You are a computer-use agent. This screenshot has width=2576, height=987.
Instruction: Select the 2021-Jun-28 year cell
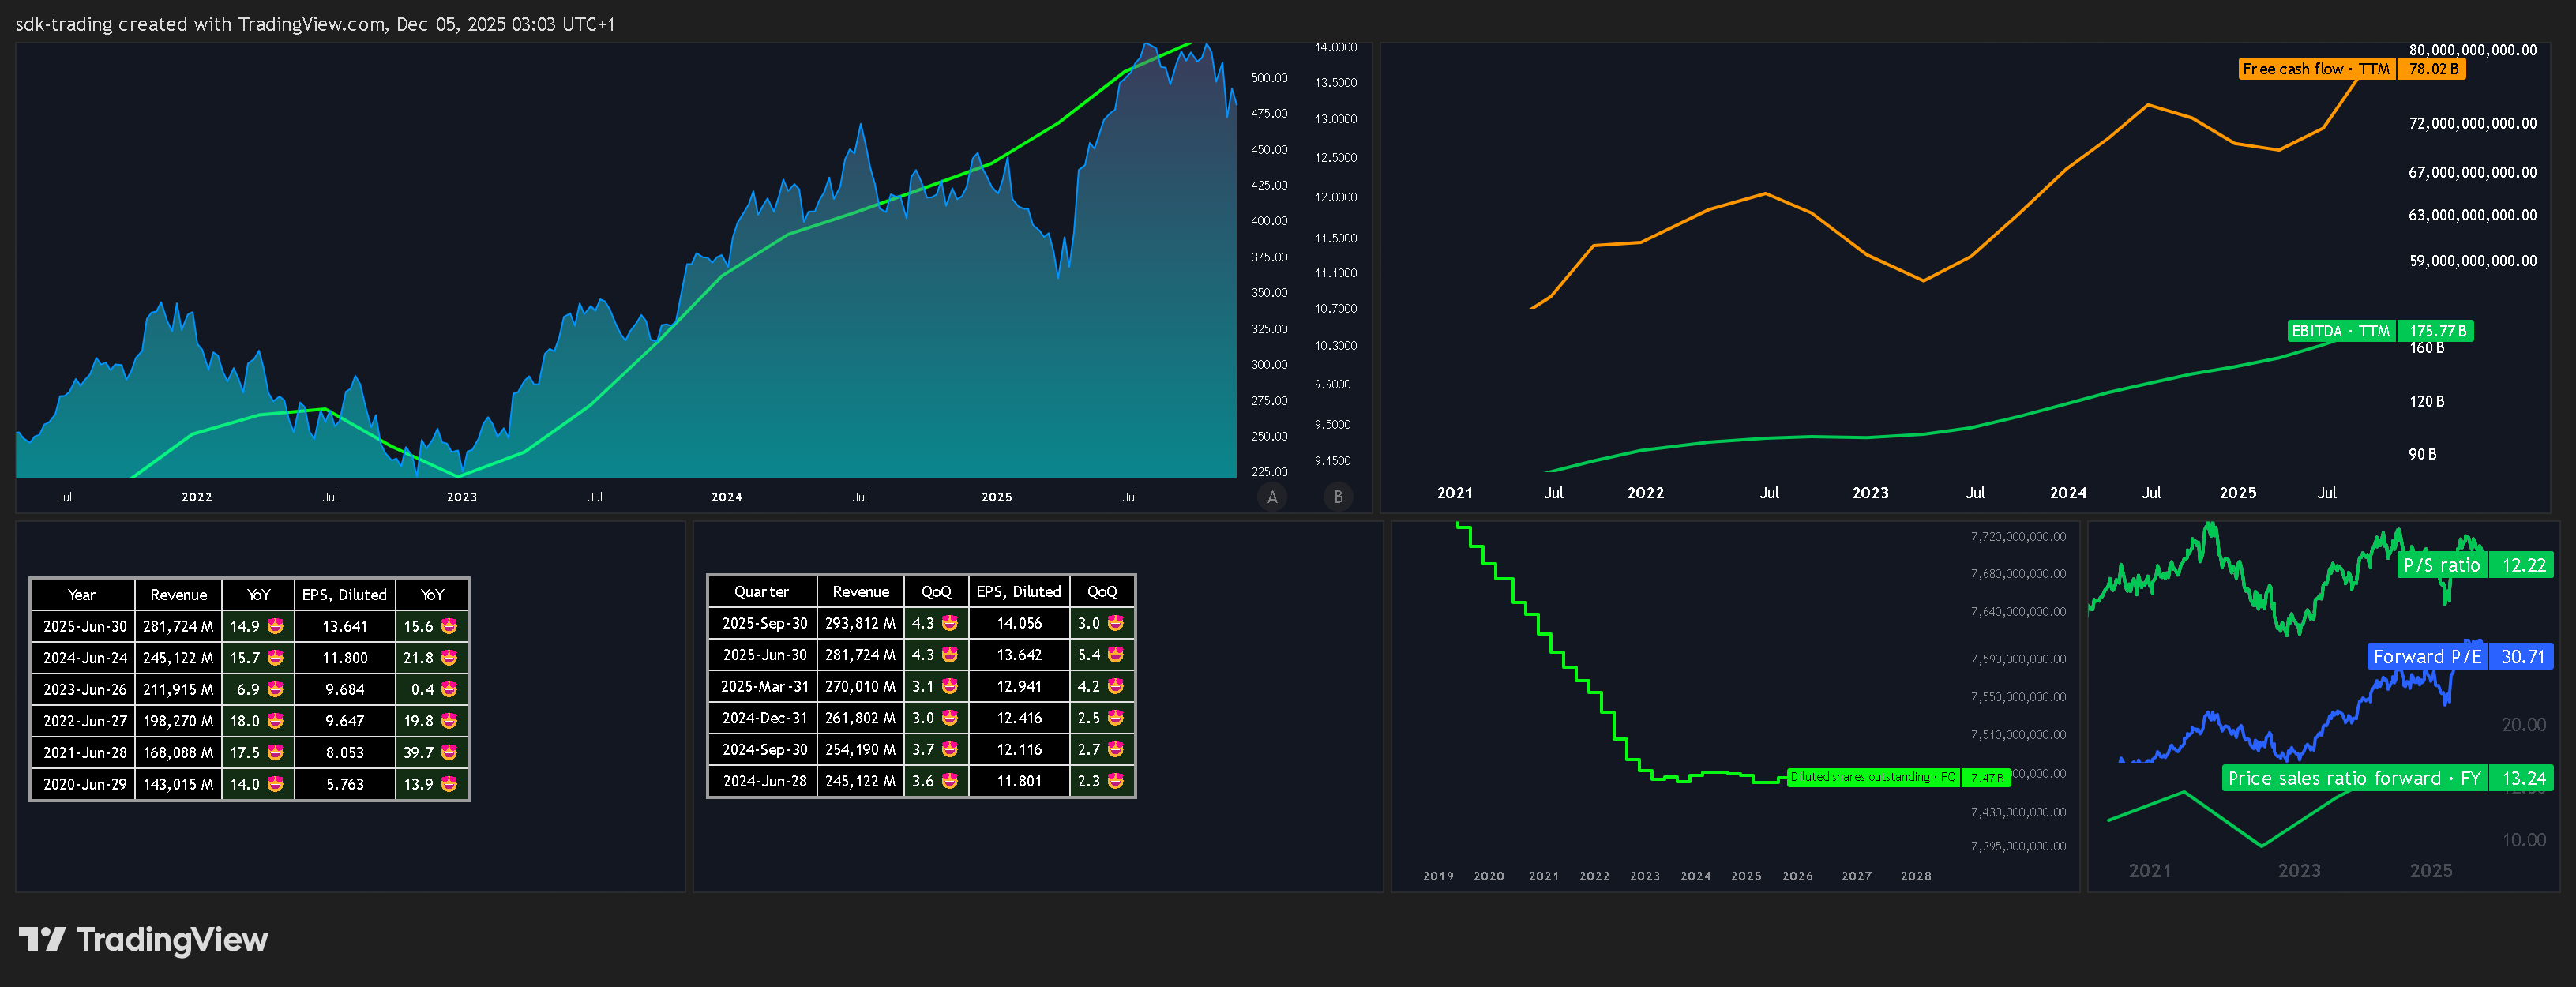click(84, 752)
